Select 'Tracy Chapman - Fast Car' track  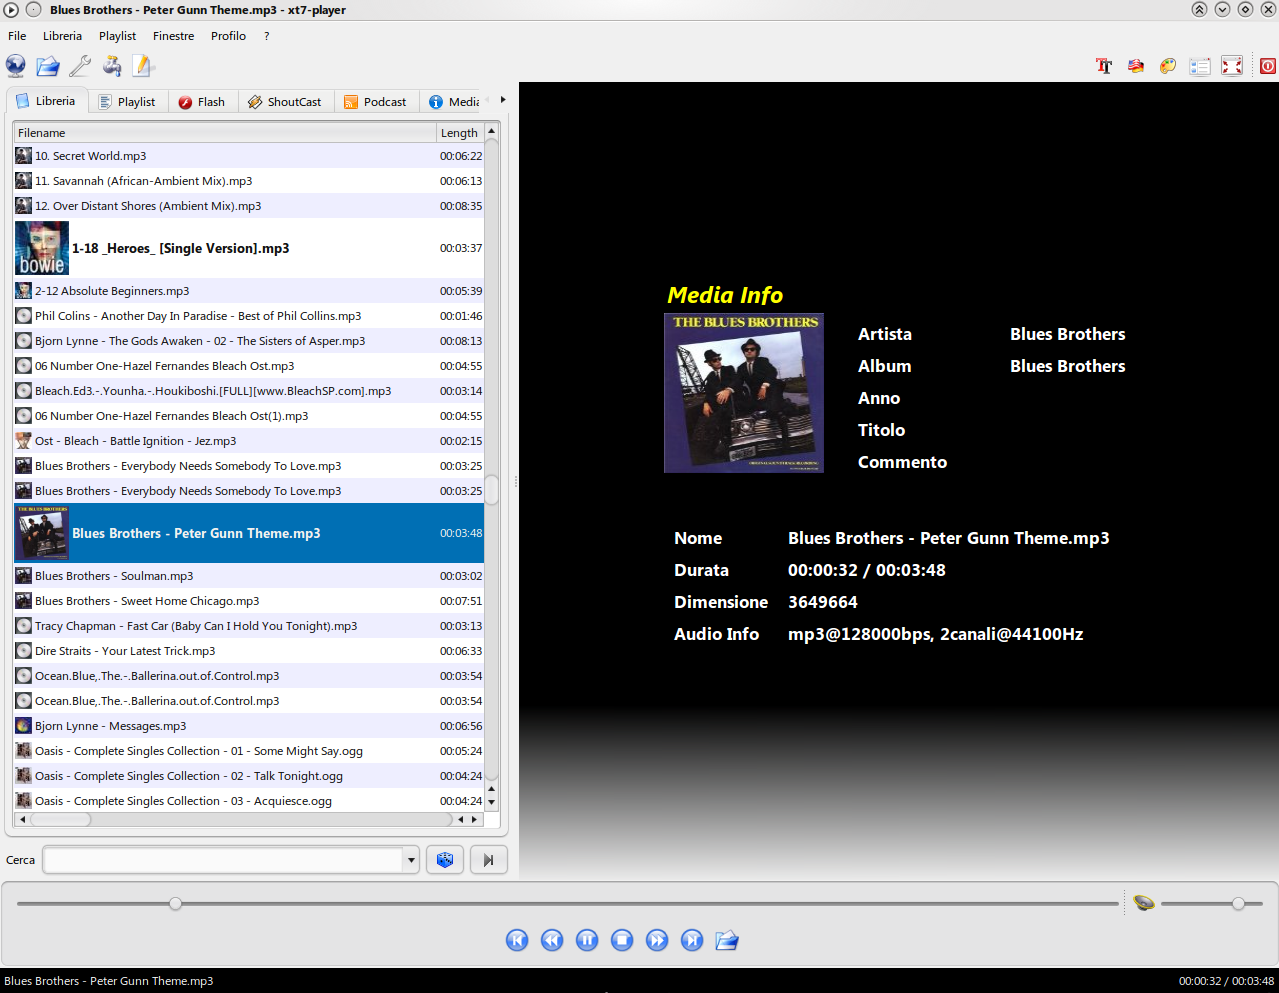tap(249, 626)
